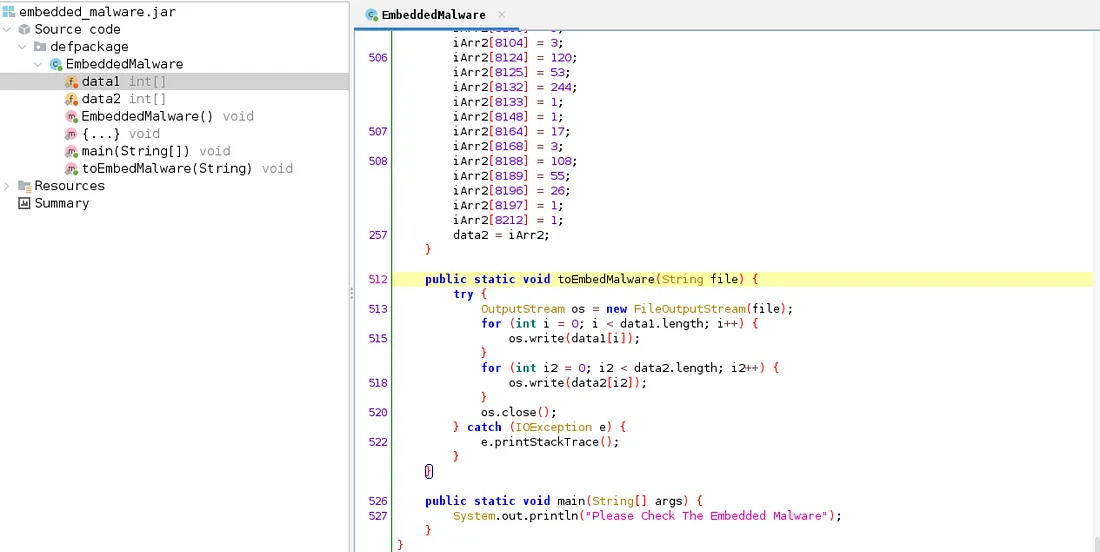Click the Summary icon in tree

[x=25, y=203]
